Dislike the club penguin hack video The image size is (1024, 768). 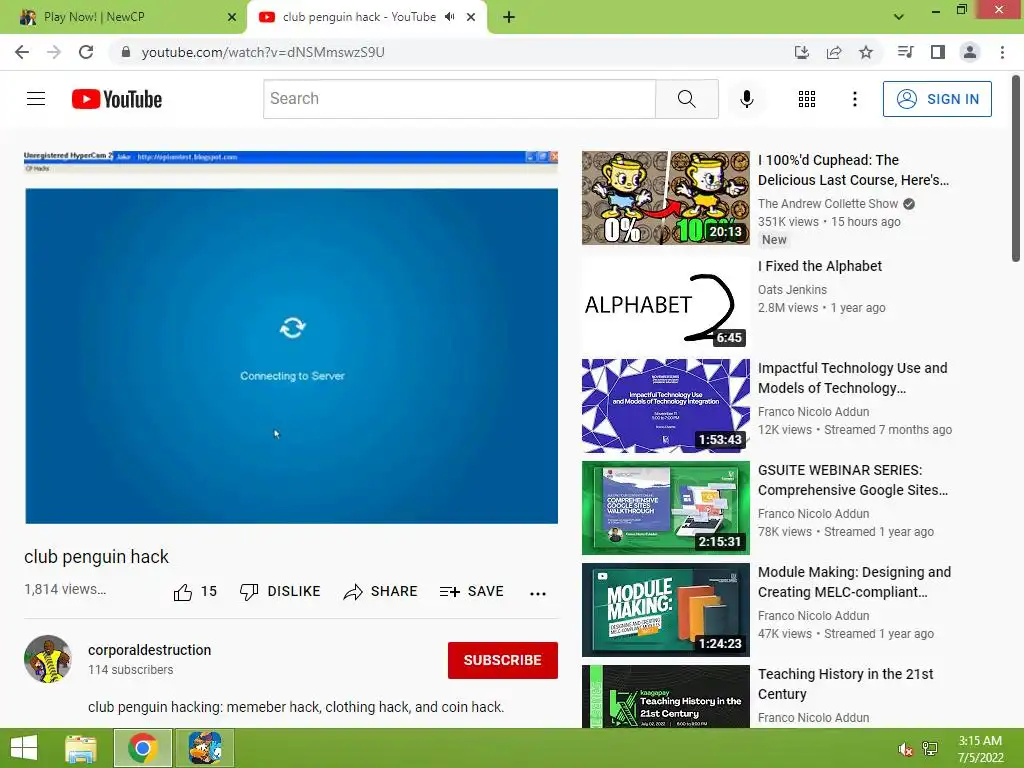[x=280, y=592]
